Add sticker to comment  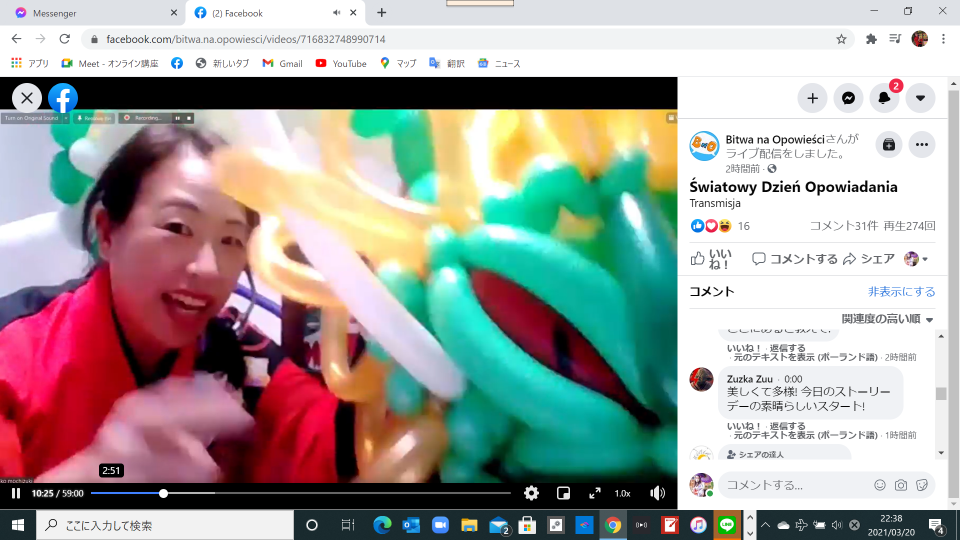tap(921, 485)
